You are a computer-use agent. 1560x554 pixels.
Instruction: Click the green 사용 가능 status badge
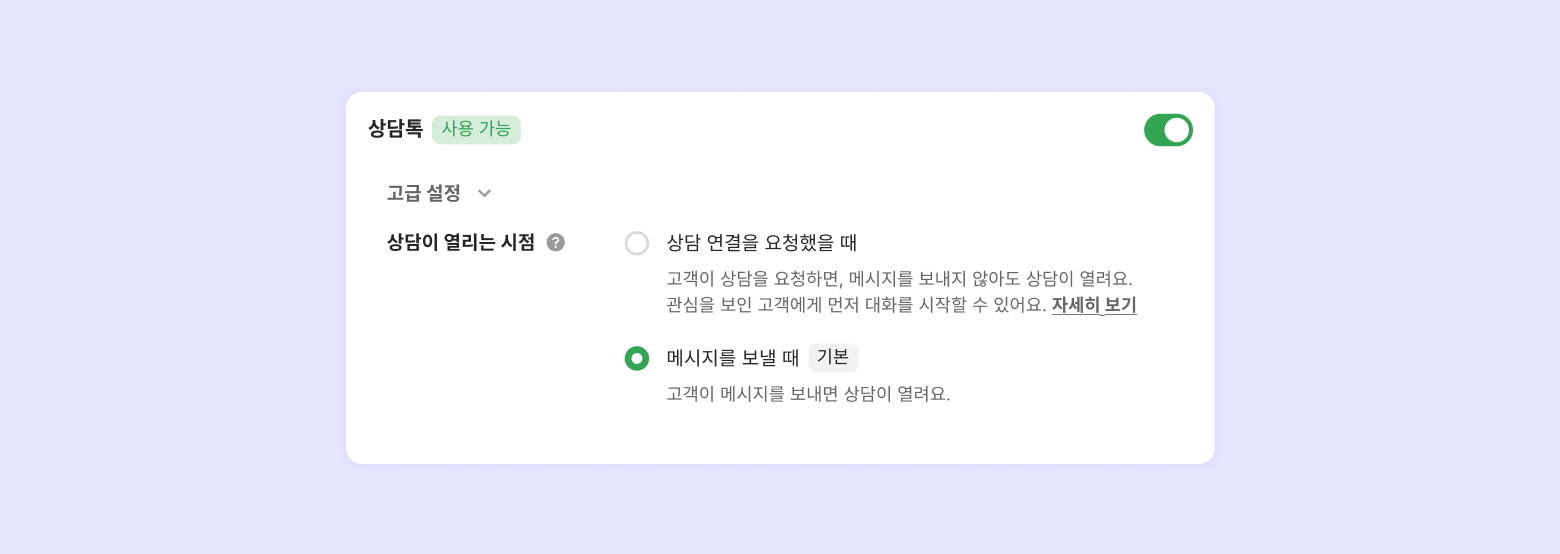tap(476, 130)
